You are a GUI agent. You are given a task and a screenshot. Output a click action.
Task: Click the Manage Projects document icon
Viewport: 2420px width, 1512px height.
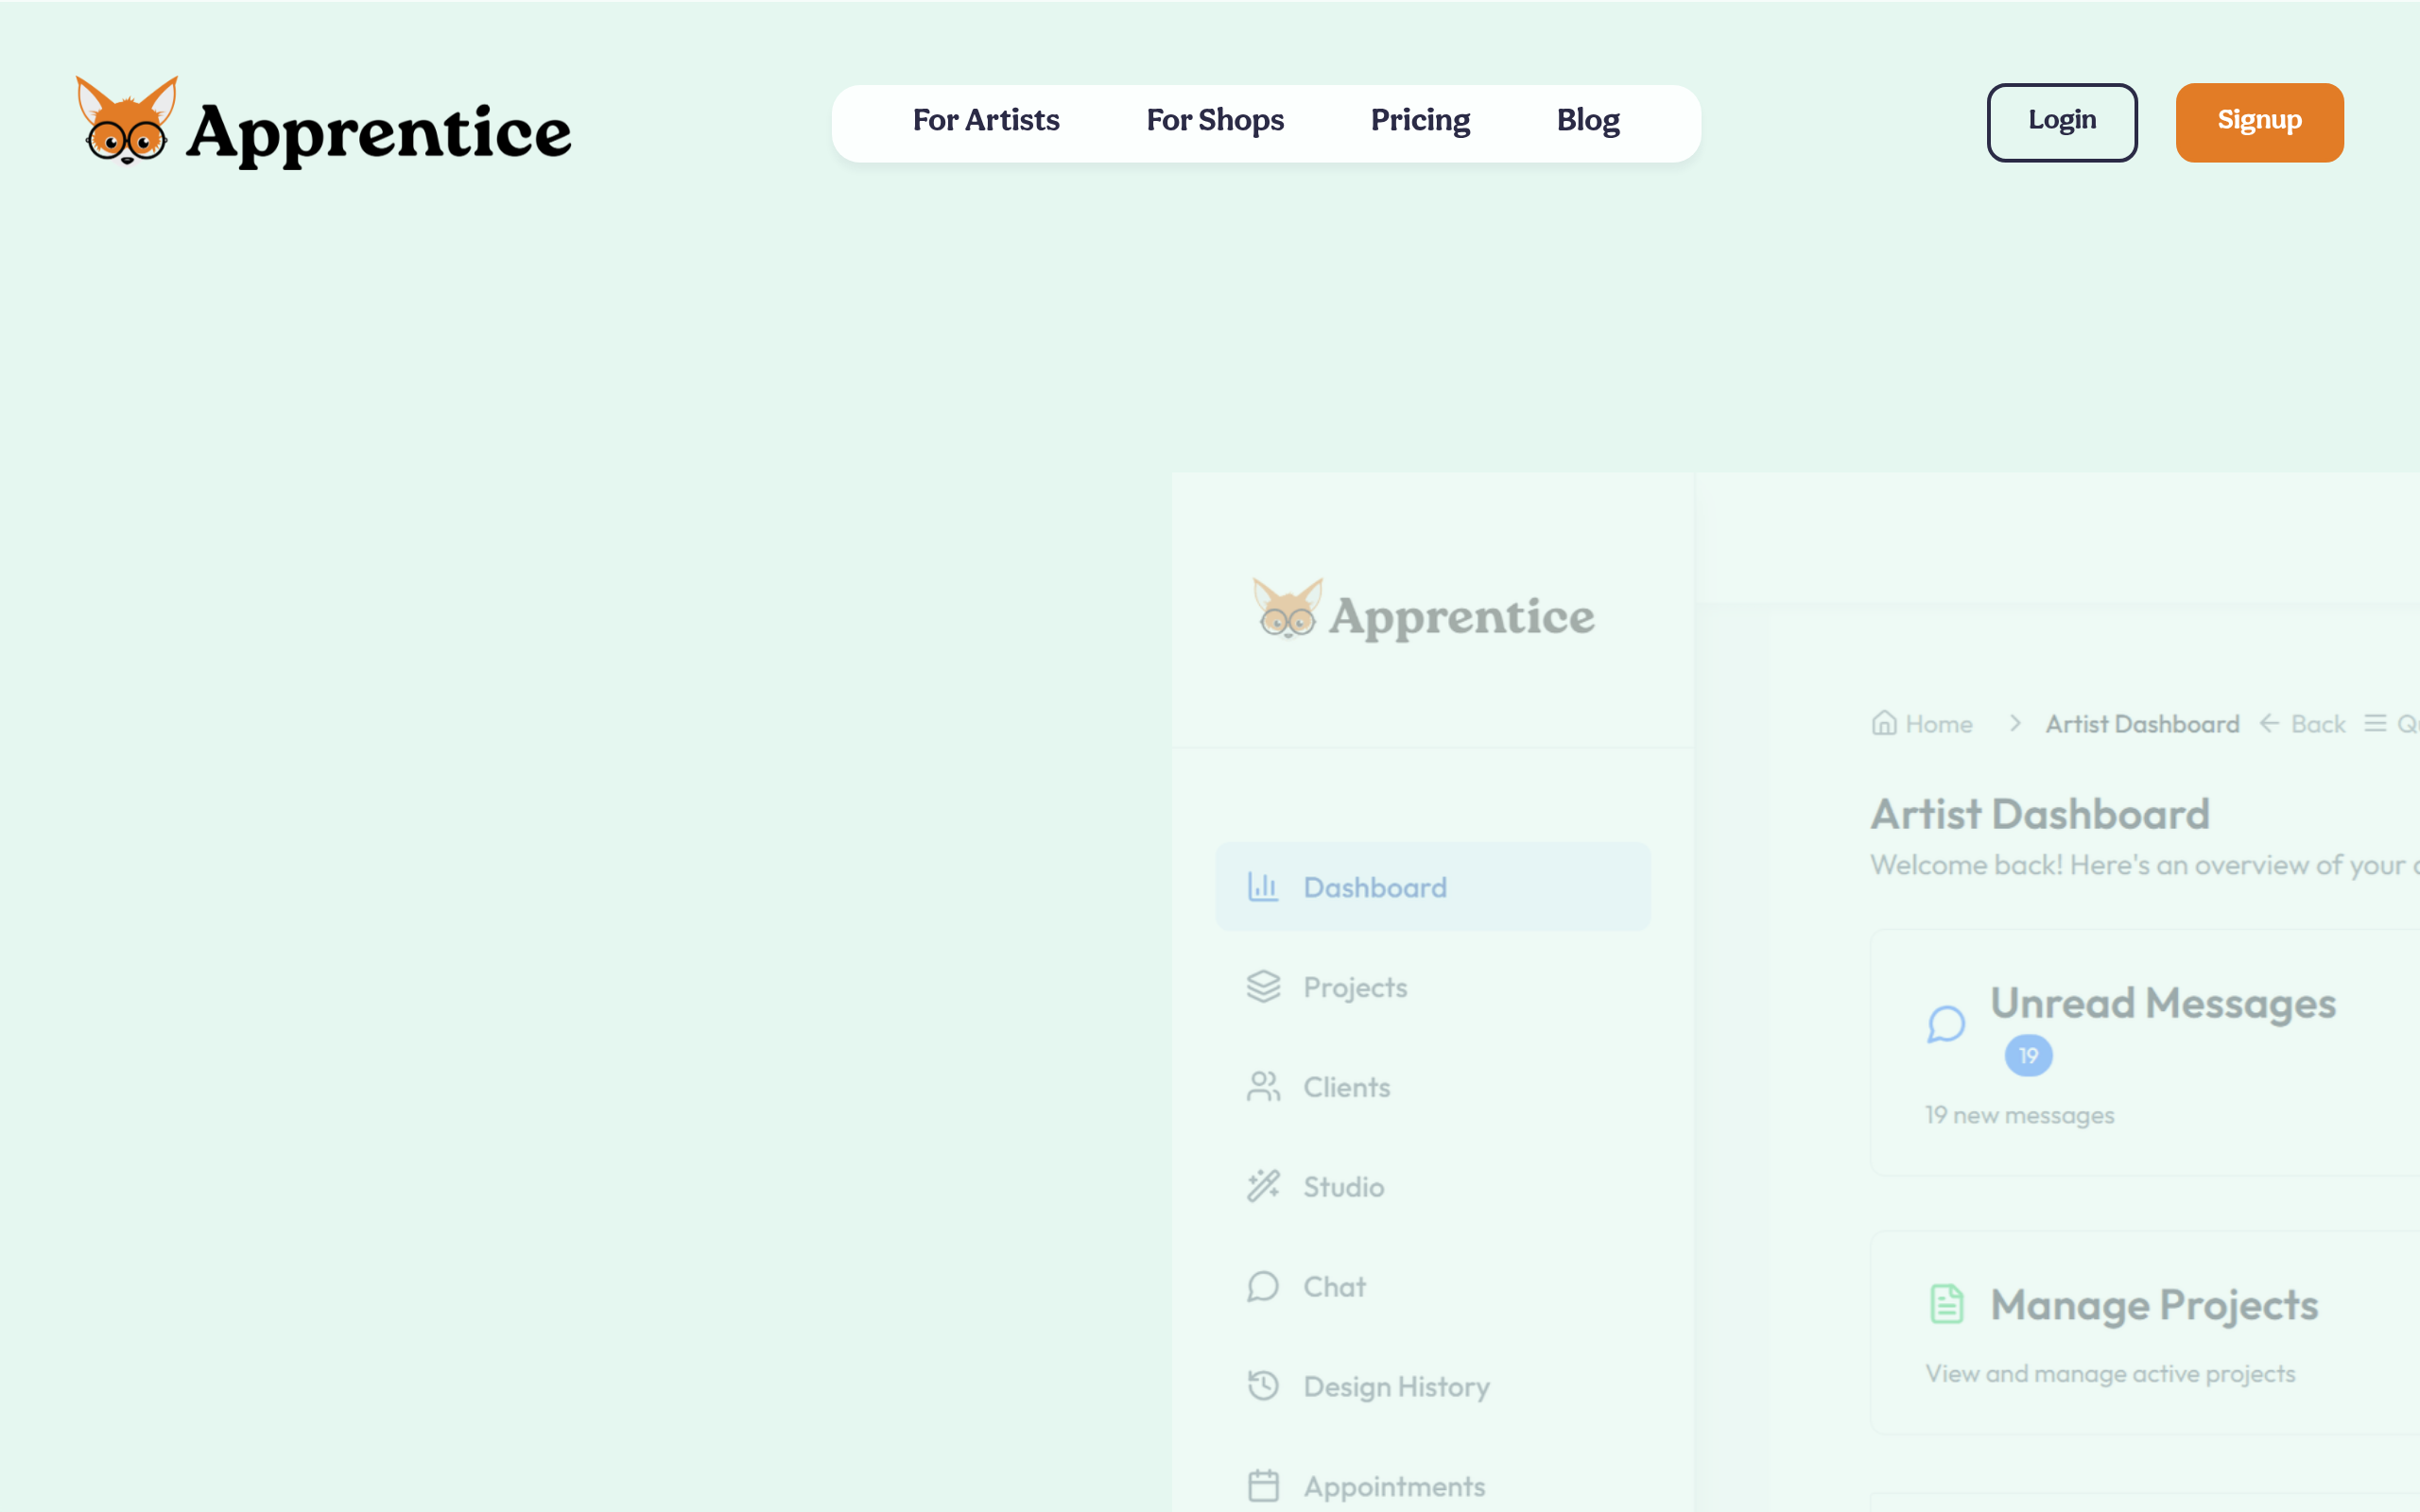tap(1946, 1304)
